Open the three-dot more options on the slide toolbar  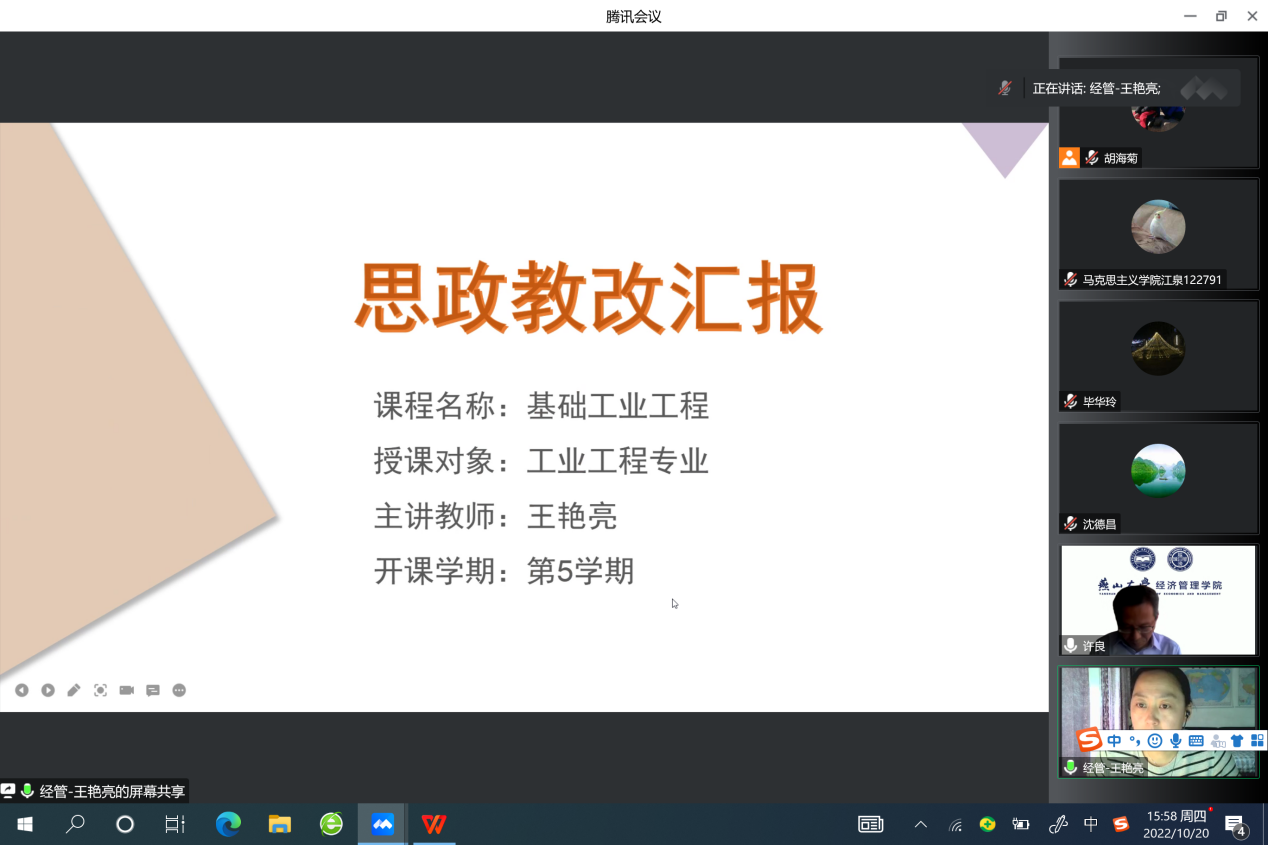pyautogui.click(x=179, y=690)
